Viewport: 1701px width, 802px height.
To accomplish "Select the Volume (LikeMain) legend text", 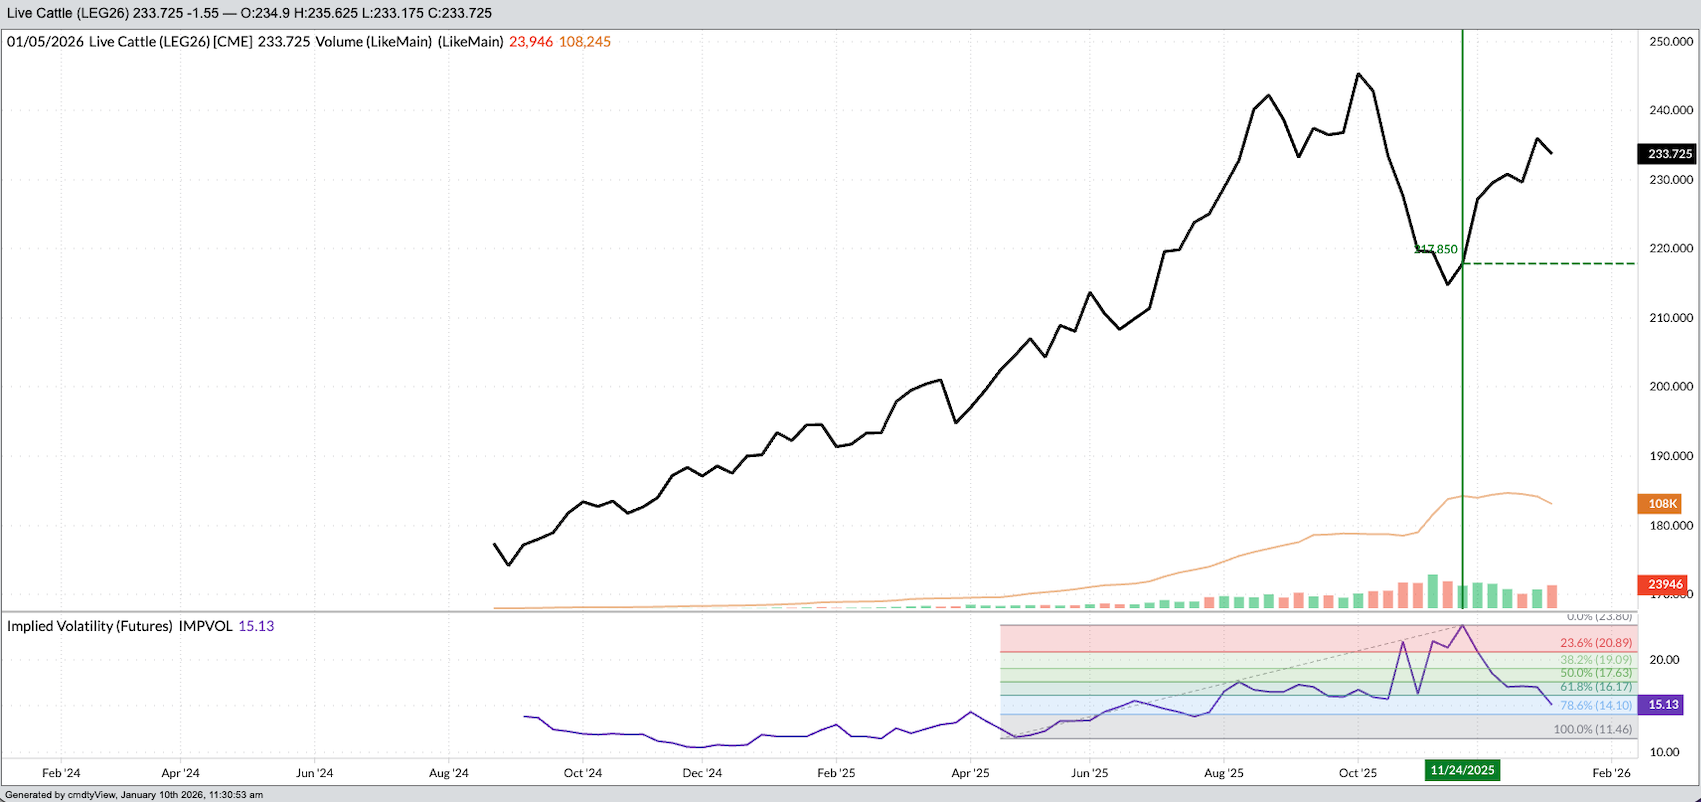I will click(x=373, y=42).
